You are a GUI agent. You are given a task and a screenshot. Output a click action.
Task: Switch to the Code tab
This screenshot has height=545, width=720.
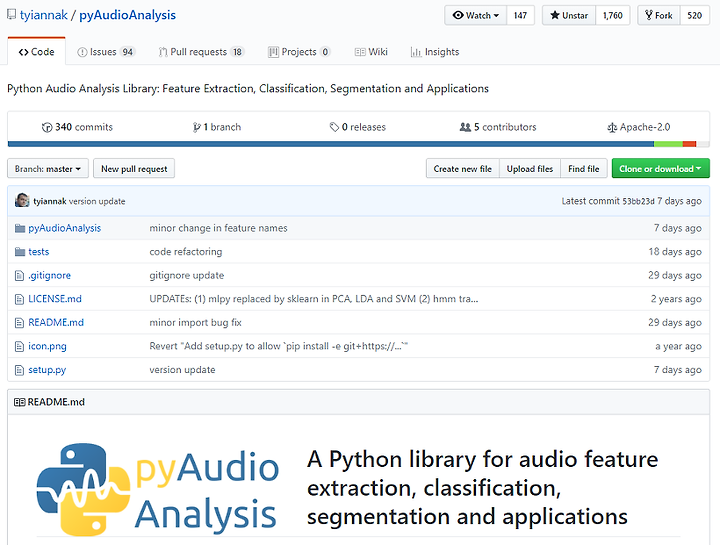point(36,52)
